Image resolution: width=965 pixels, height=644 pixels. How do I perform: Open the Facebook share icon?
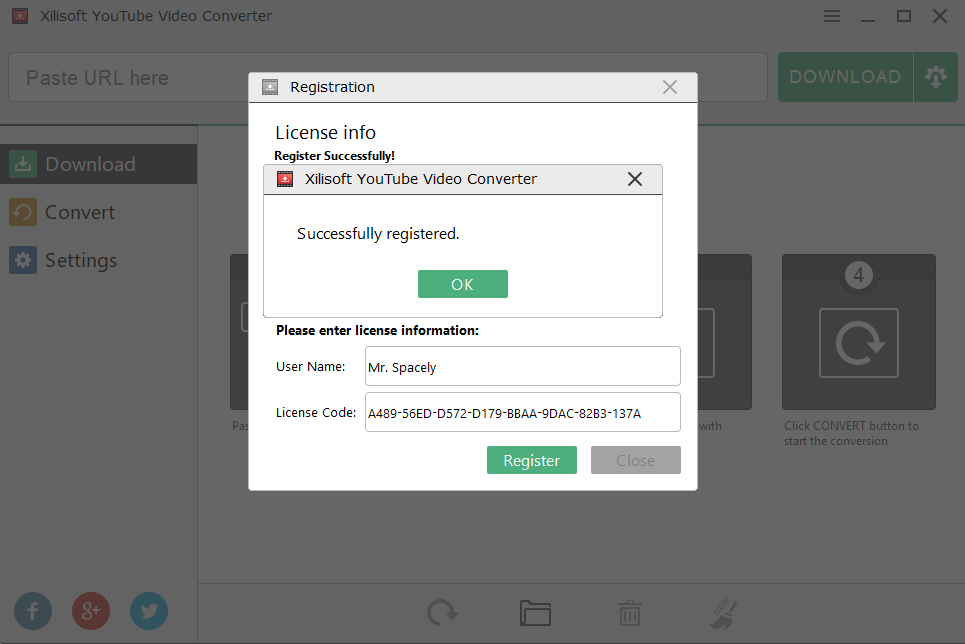coord(33,610)
